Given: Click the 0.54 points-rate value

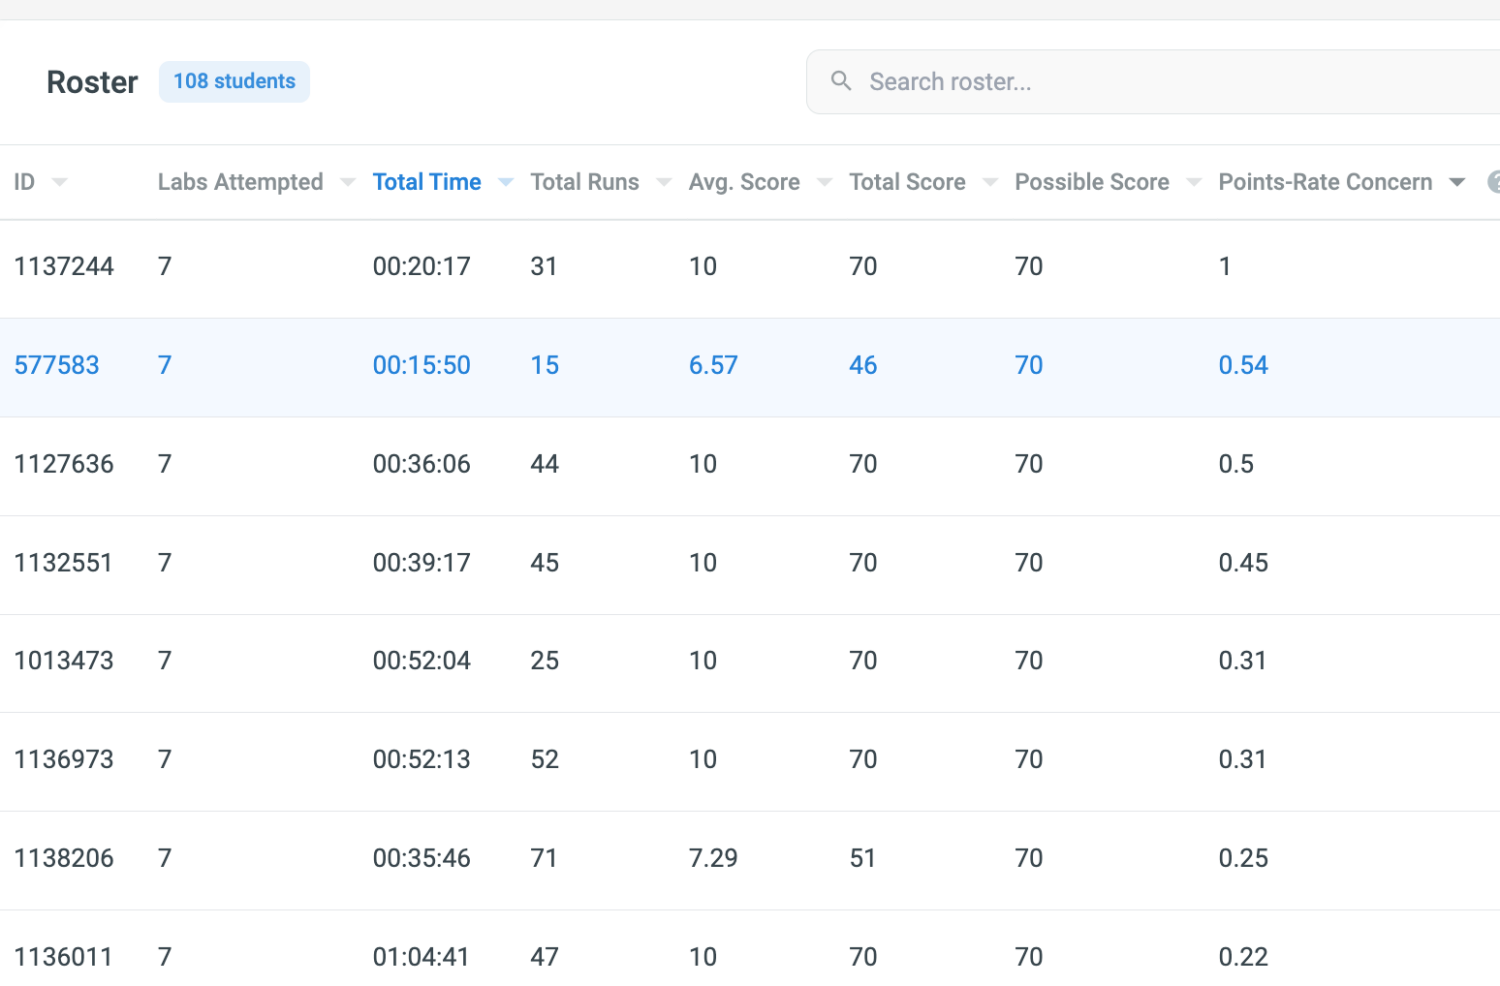Looking at the screenshot, I should click(x=1243, y=365).
